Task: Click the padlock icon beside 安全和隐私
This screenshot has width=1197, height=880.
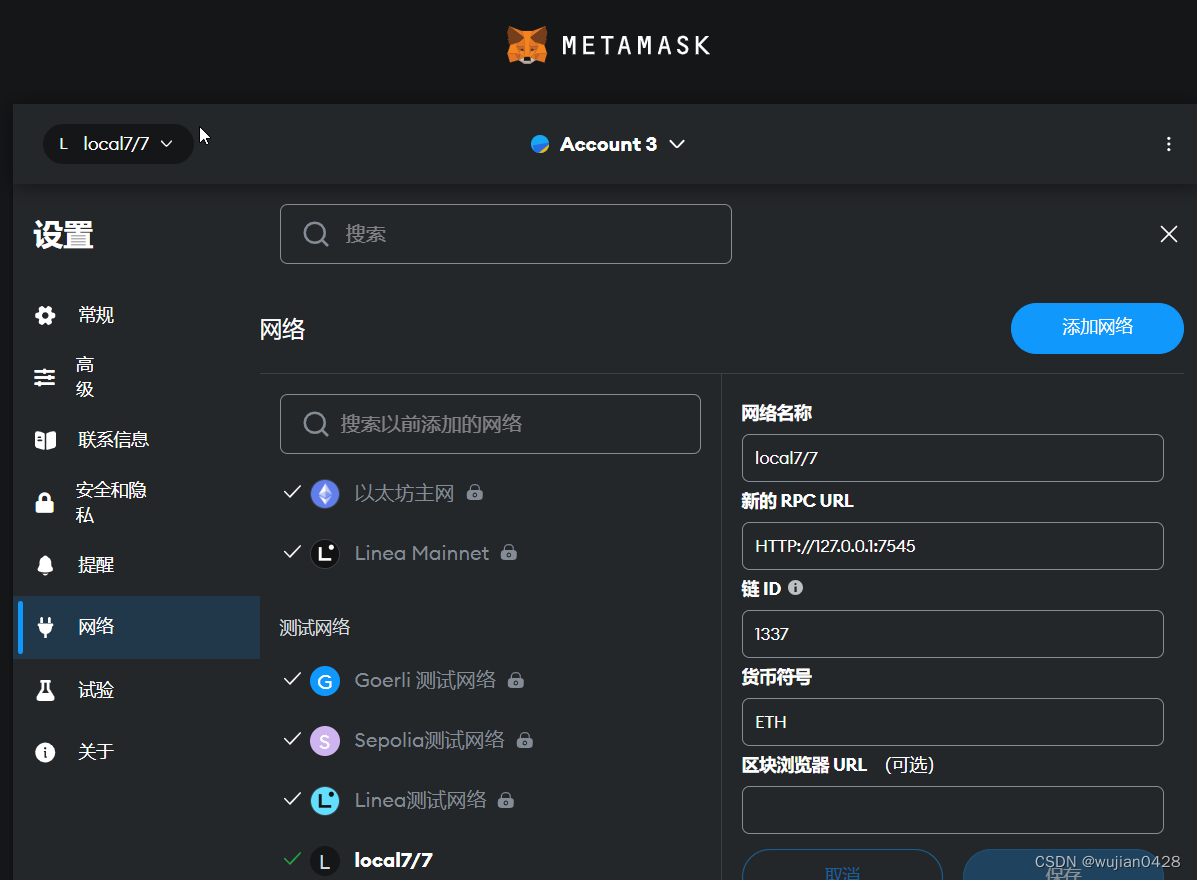Action: coord(45,502)
